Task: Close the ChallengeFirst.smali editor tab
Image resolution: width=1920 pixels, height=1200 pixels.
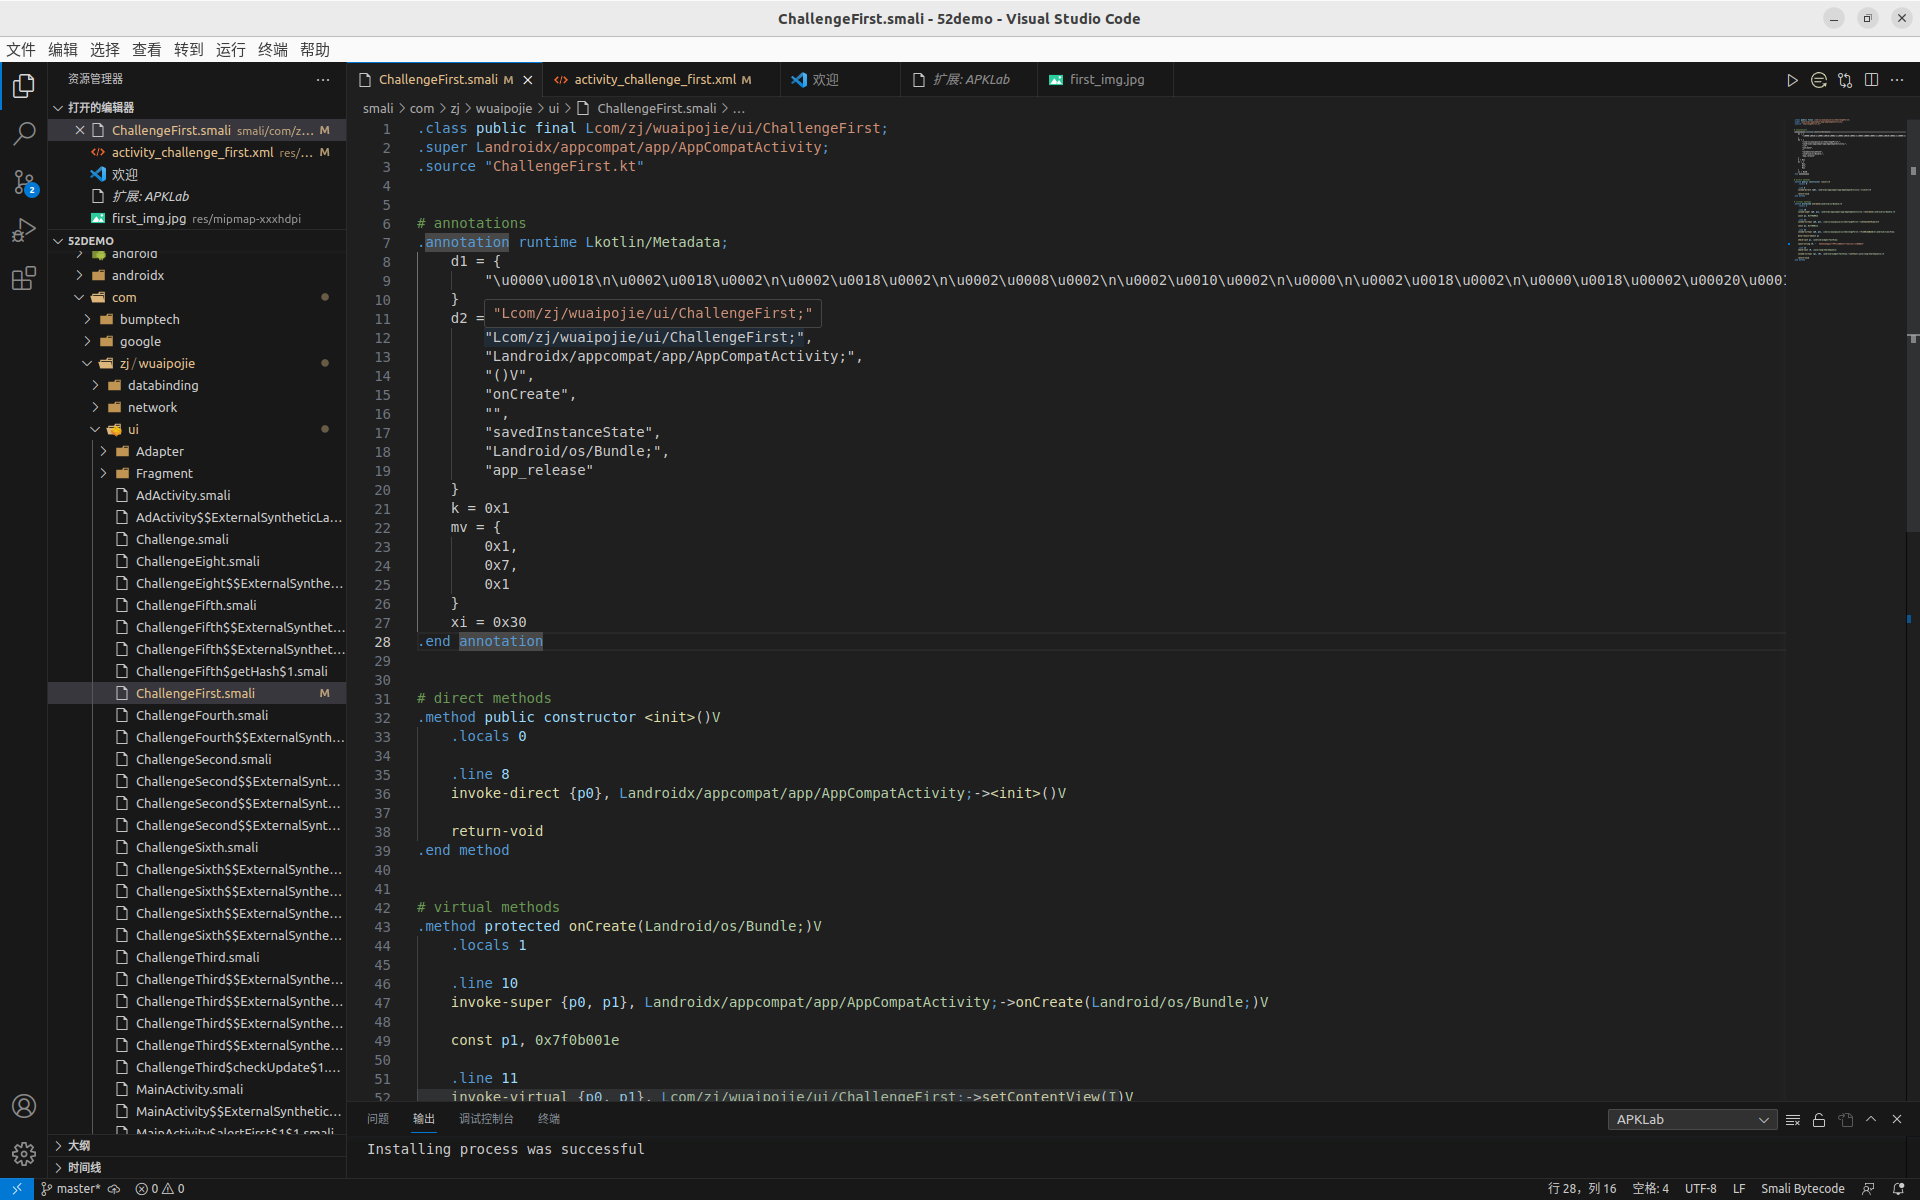Action: point(527,80)
